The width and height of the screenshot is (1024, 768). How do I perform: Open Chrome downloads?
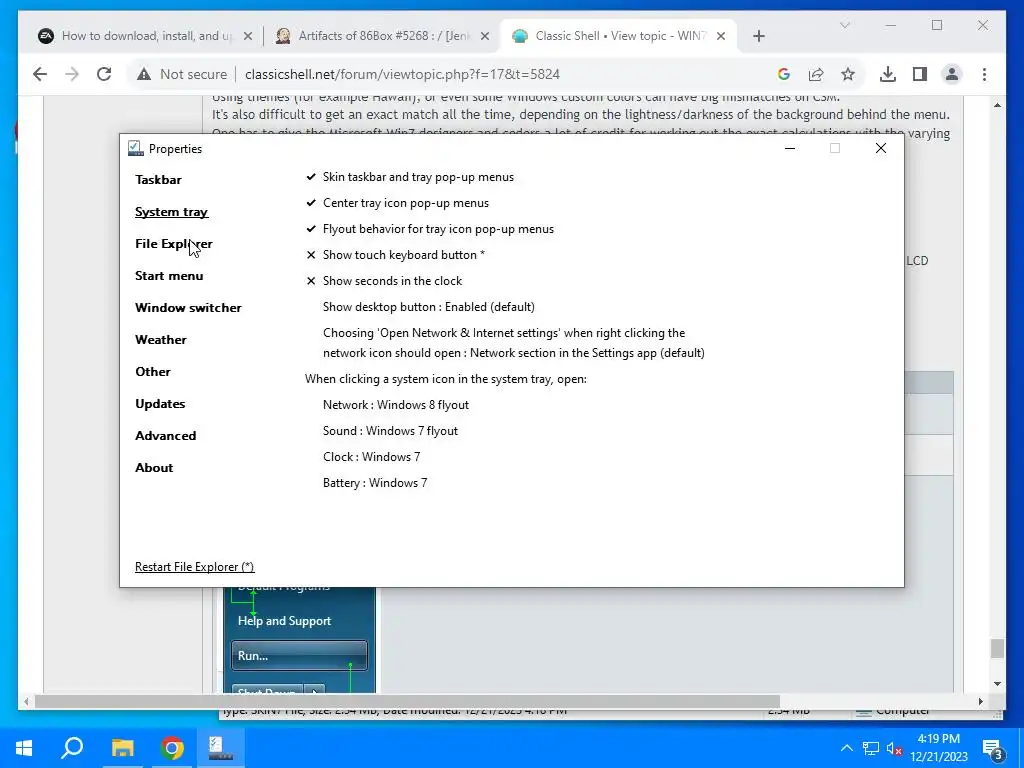coord(888,74)
